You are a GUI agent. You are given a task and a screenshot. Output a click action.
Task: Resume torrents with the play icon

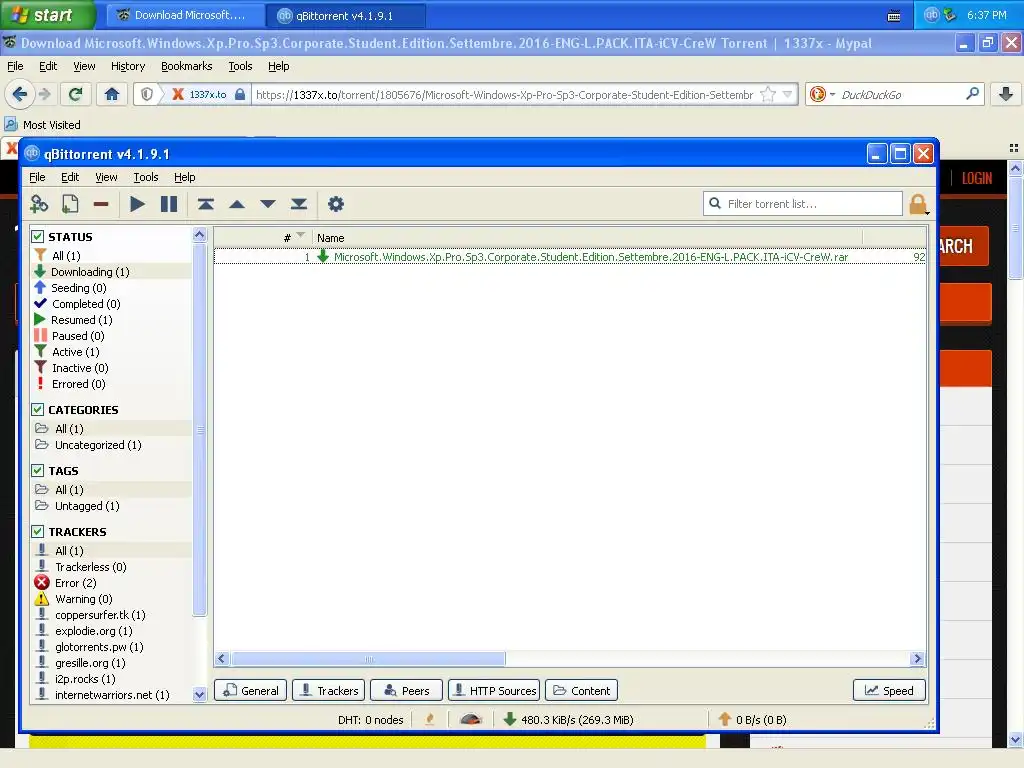(137, 204)
